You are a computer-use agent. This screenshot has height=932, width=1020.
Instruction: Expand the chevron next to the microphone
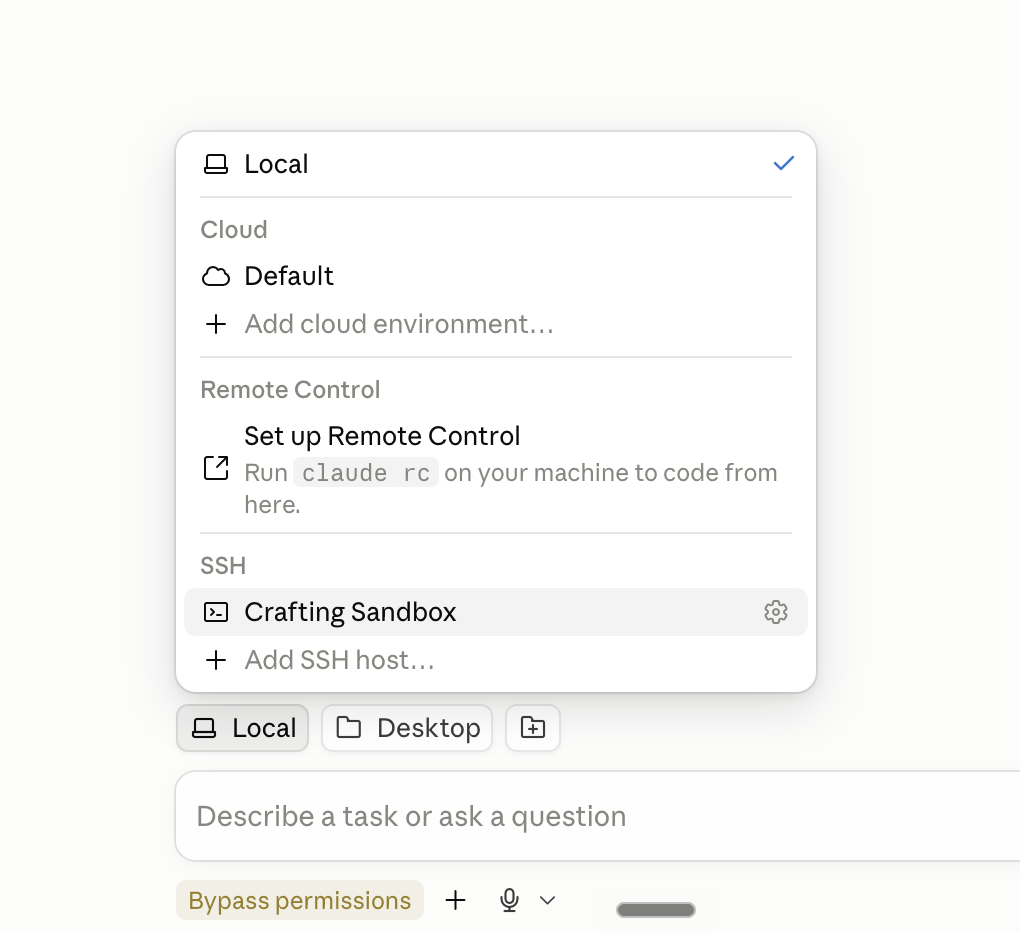coord(548,900)
